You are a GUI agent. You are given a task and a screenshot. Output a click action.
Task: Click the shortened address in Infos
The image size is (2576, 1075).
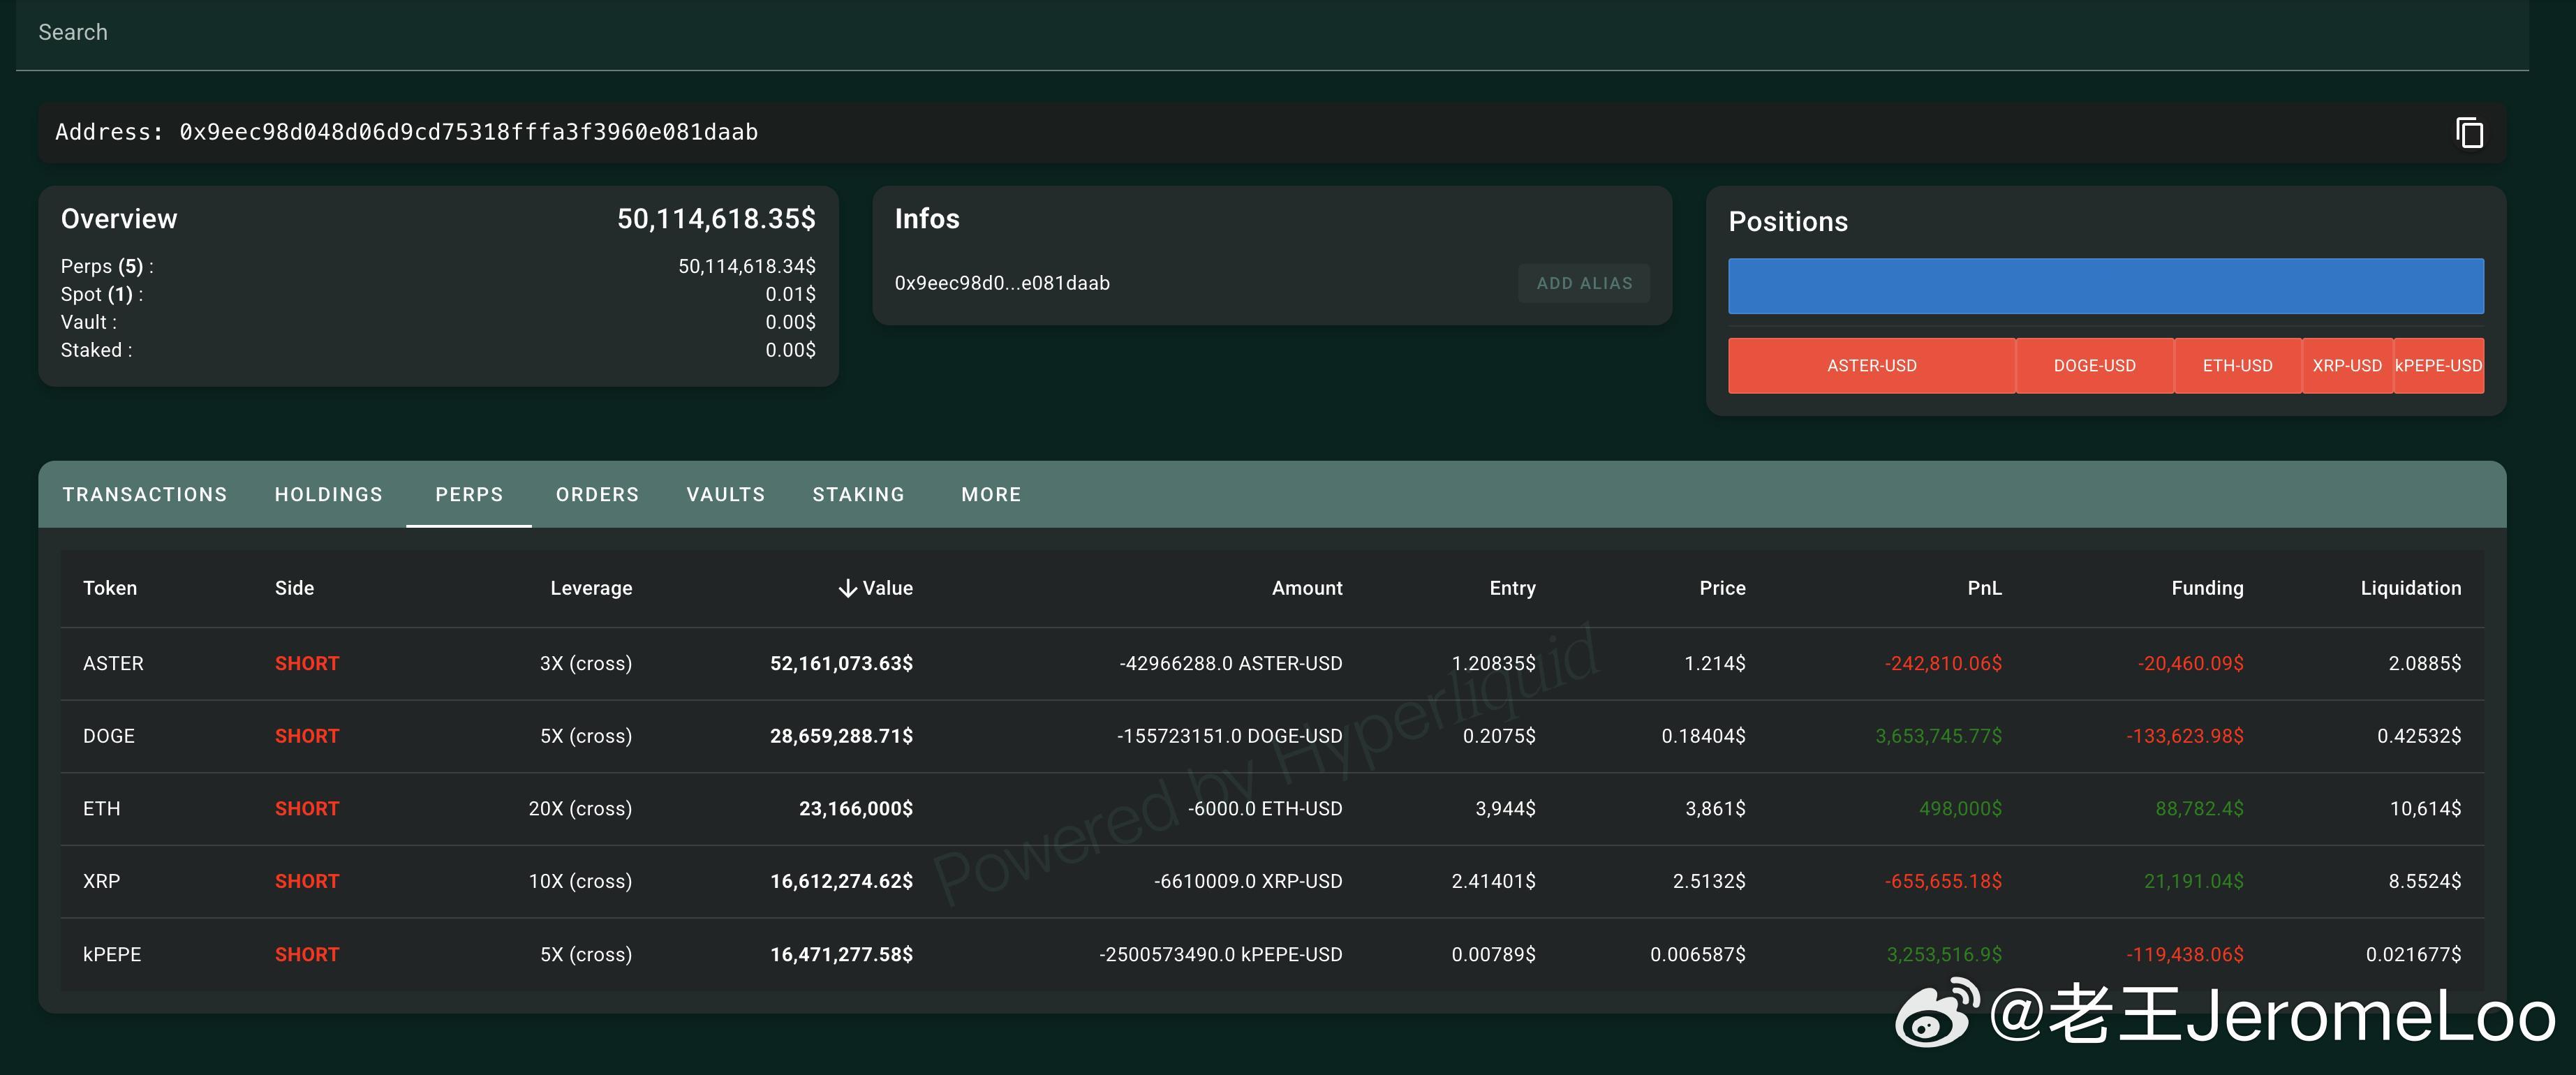tap(1002, 283)
